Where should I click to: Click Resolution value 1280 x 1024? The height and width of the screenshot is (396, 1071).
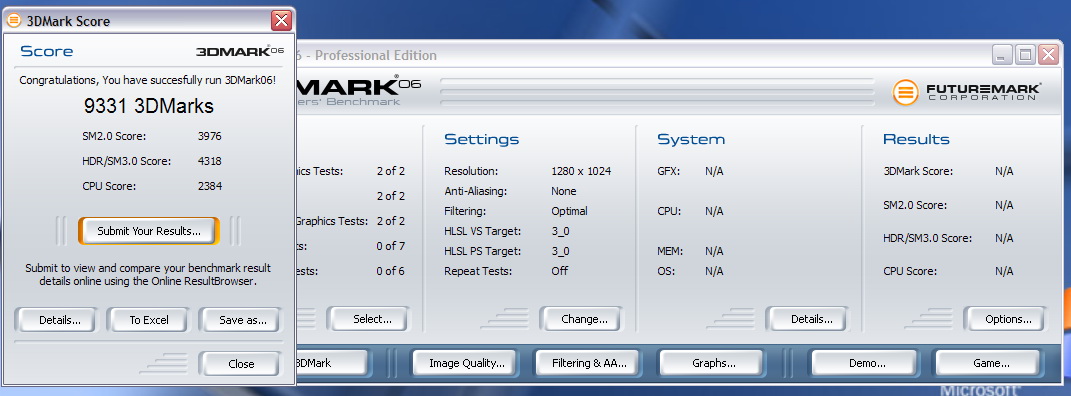[x=581, y=171]
